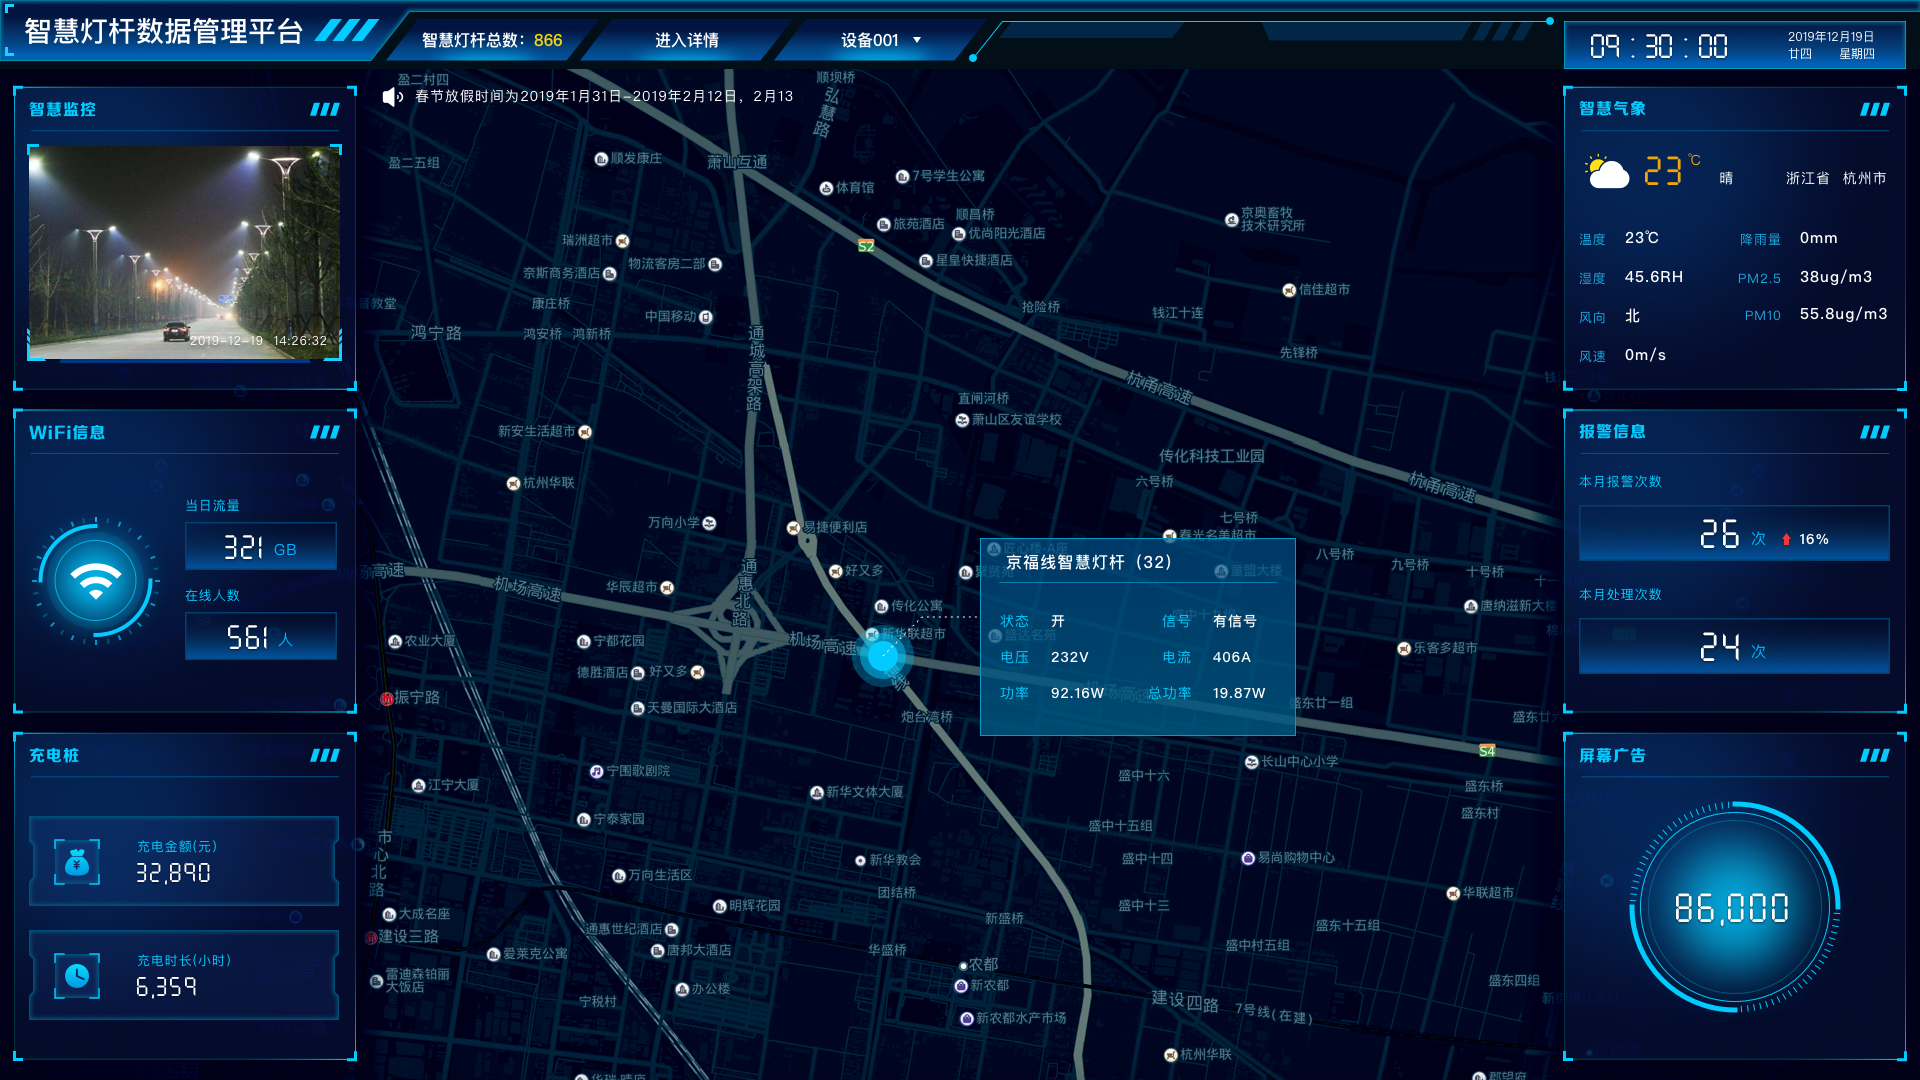
Task: Click the glowing lamp post map marker
Action: 882,657
